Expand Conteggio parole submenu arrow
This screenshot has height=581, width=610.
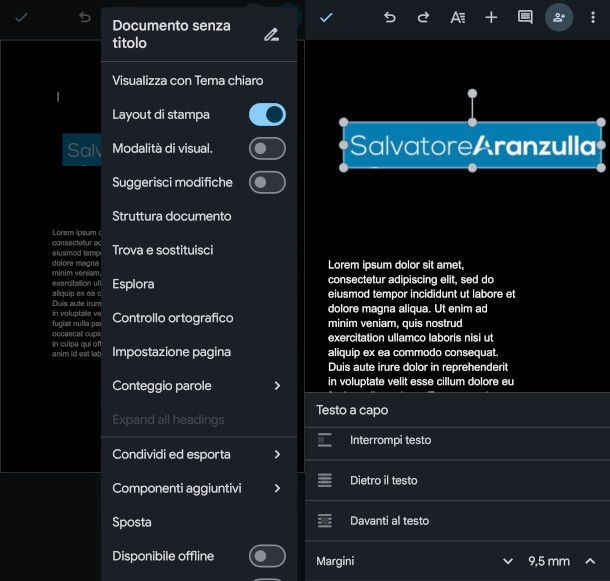coord(277,386)
